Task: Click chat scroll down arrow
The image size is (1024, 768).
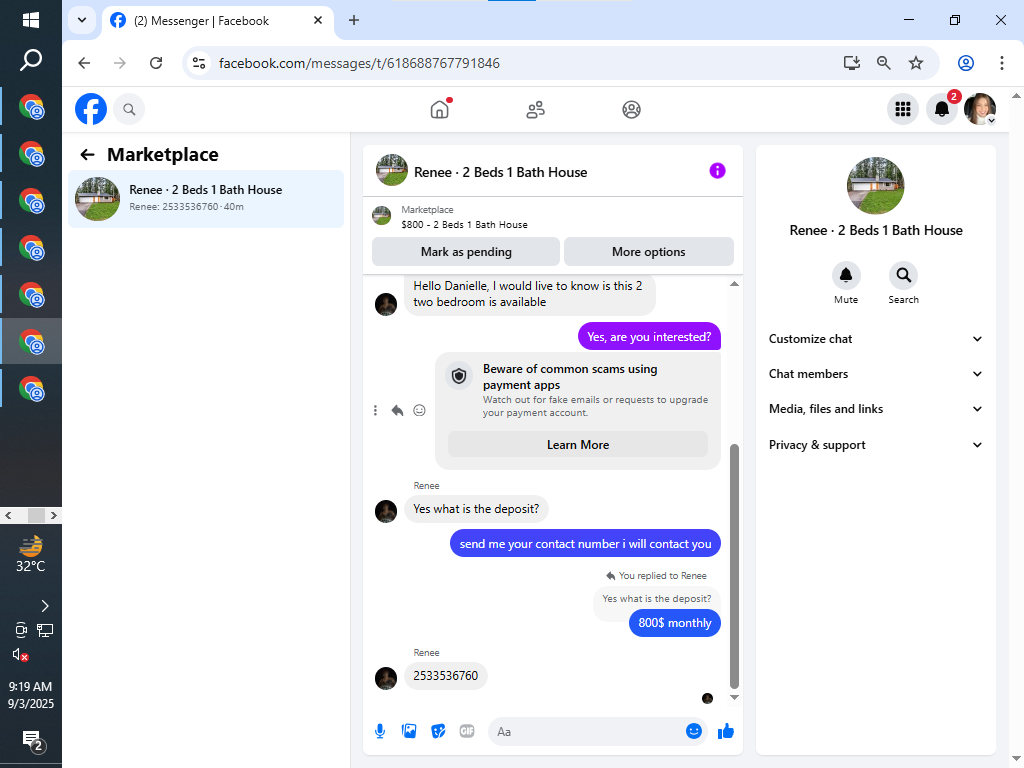Action: click(734, 697)
